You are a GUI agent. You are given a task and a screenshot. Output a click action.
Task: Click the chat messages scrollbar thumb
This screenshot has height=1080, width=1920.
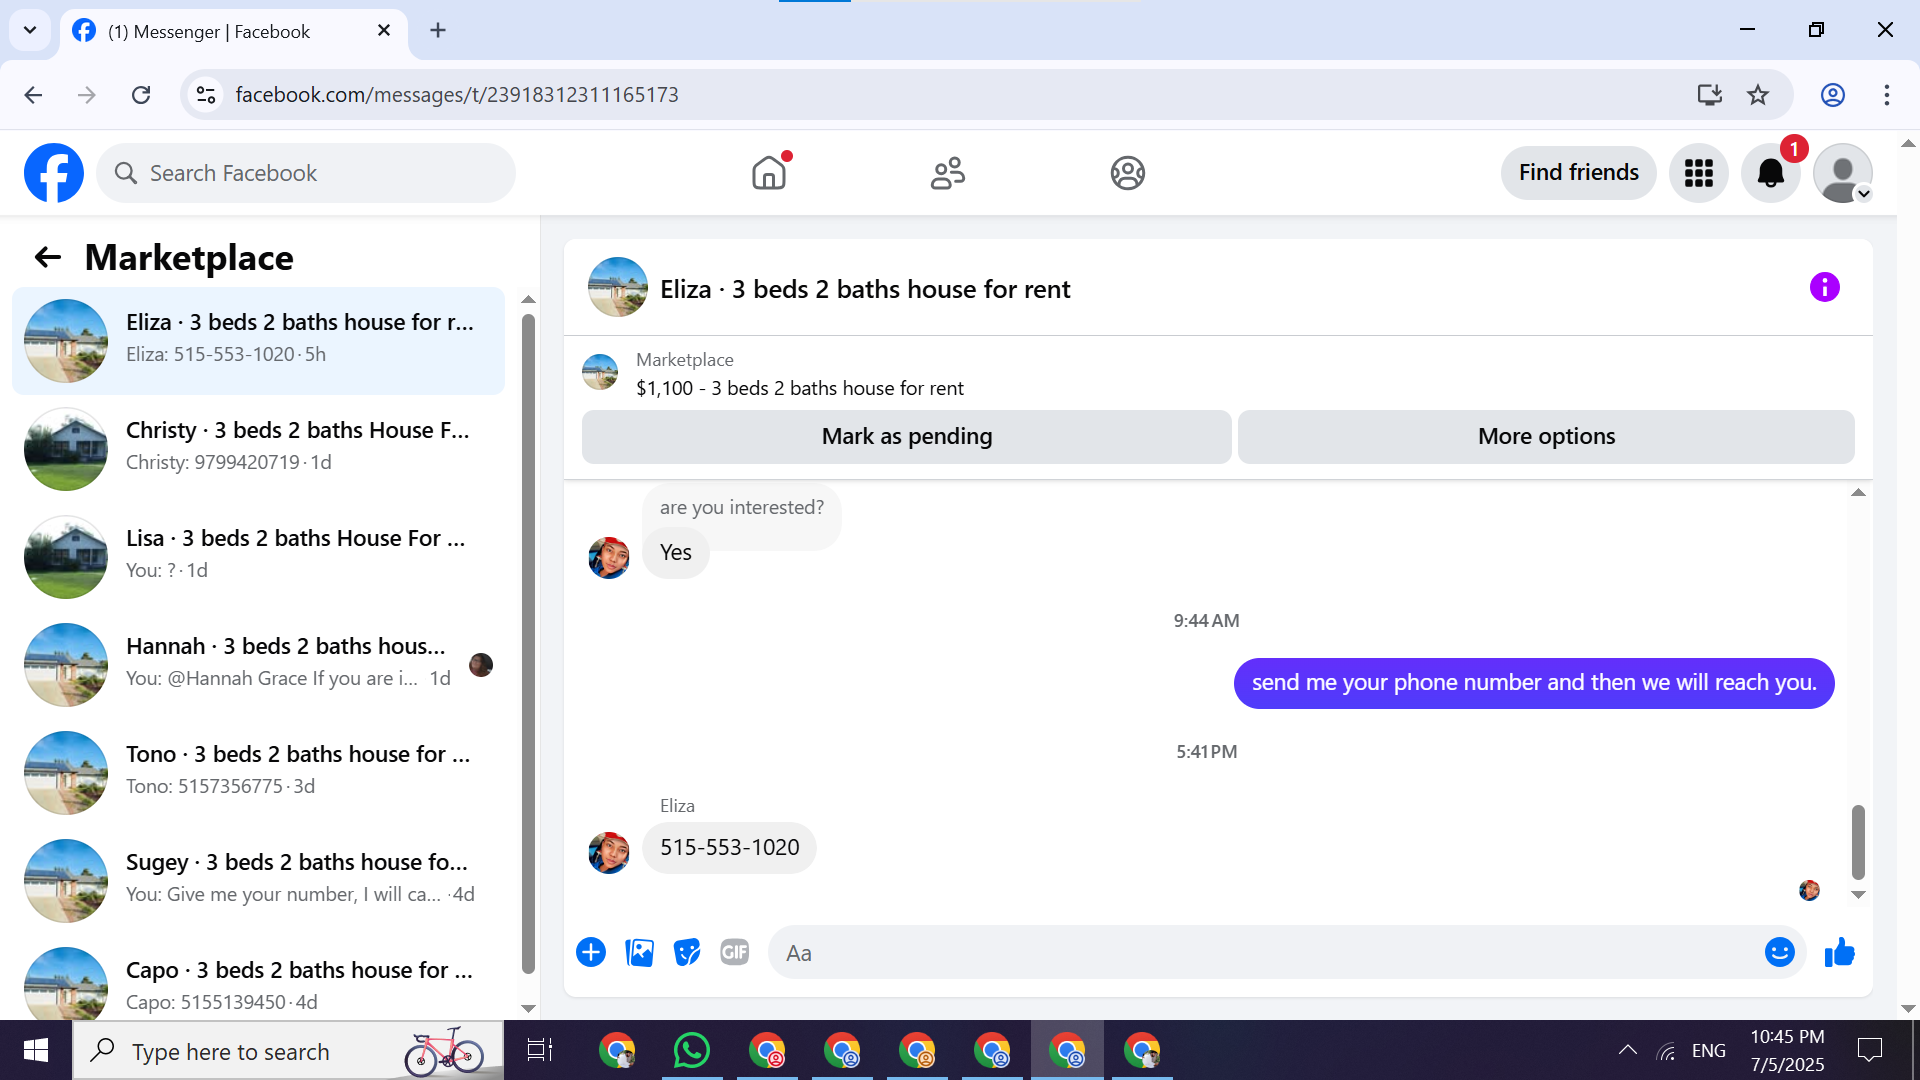[x=1857, y=840]
